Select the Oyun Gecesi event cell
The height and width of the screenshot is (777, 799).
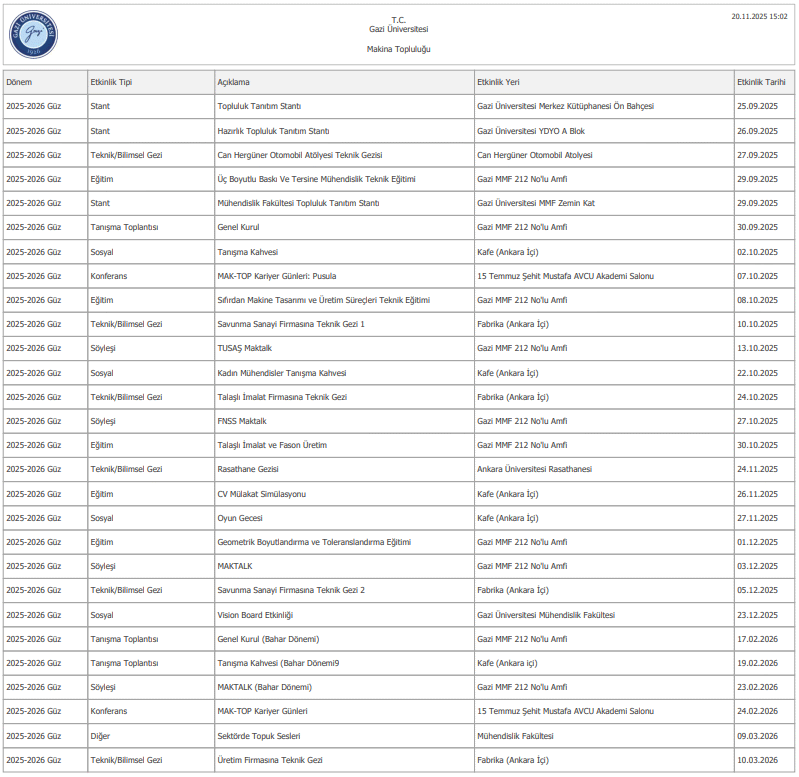point(240,518)
